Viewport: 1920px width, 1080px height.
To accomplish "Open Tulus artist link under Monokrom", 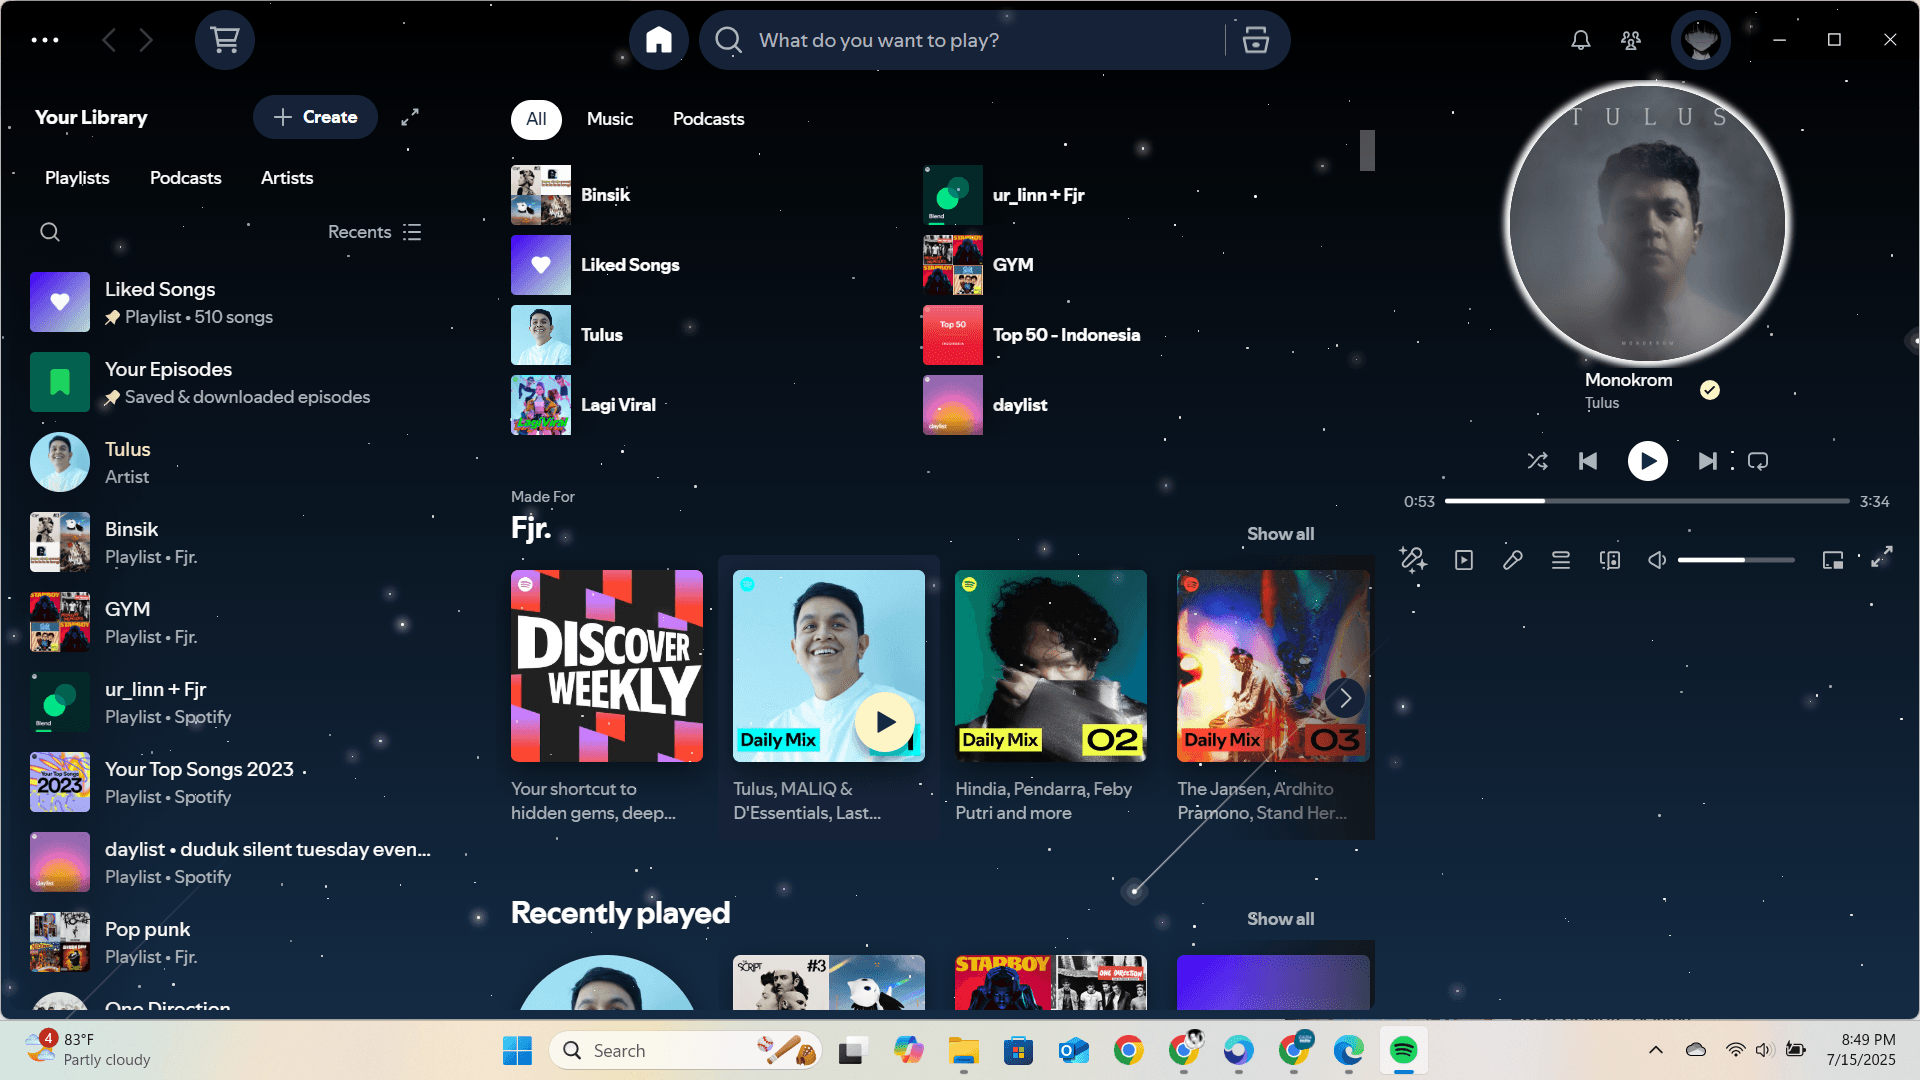I will pyautogui.click(x=1602, y=403).
